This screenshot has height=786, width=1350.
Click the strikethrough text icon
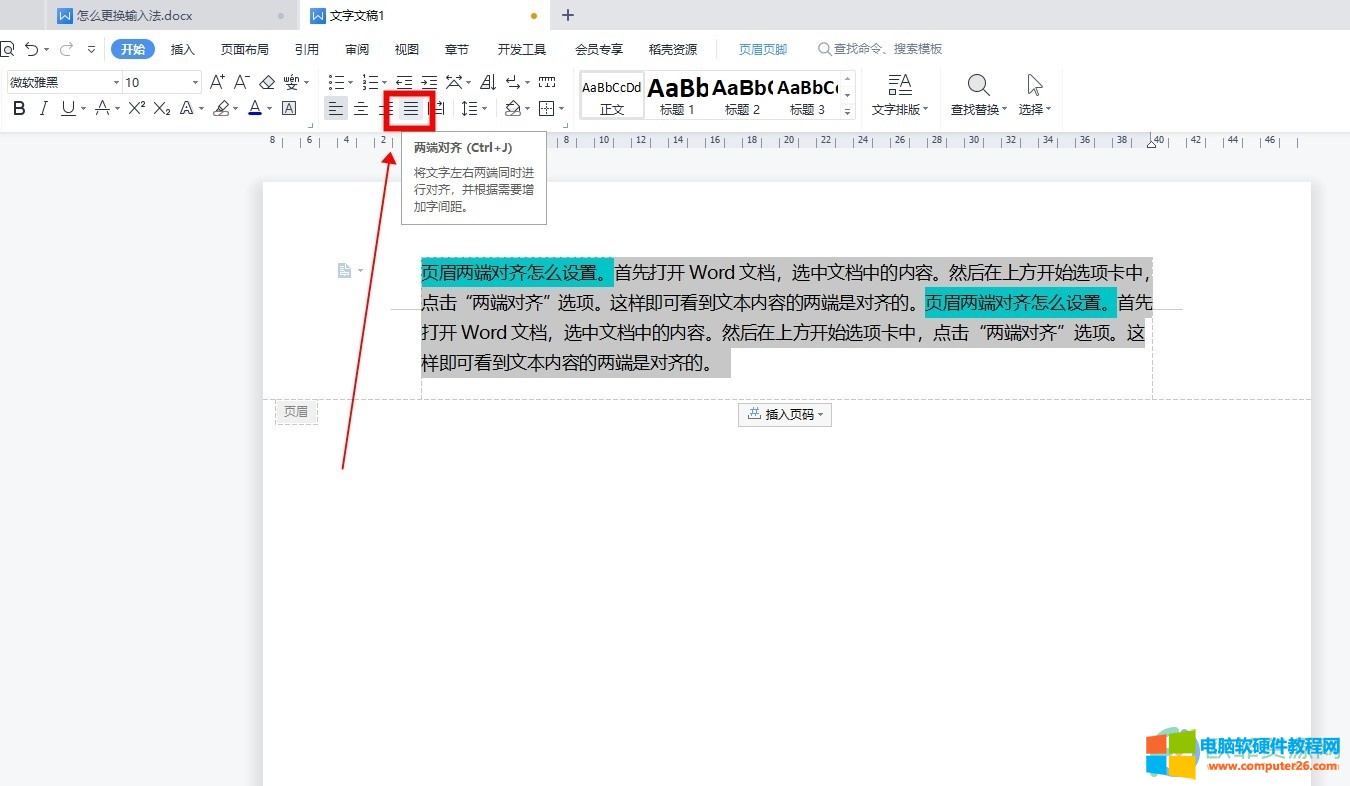tap(102, 108)
